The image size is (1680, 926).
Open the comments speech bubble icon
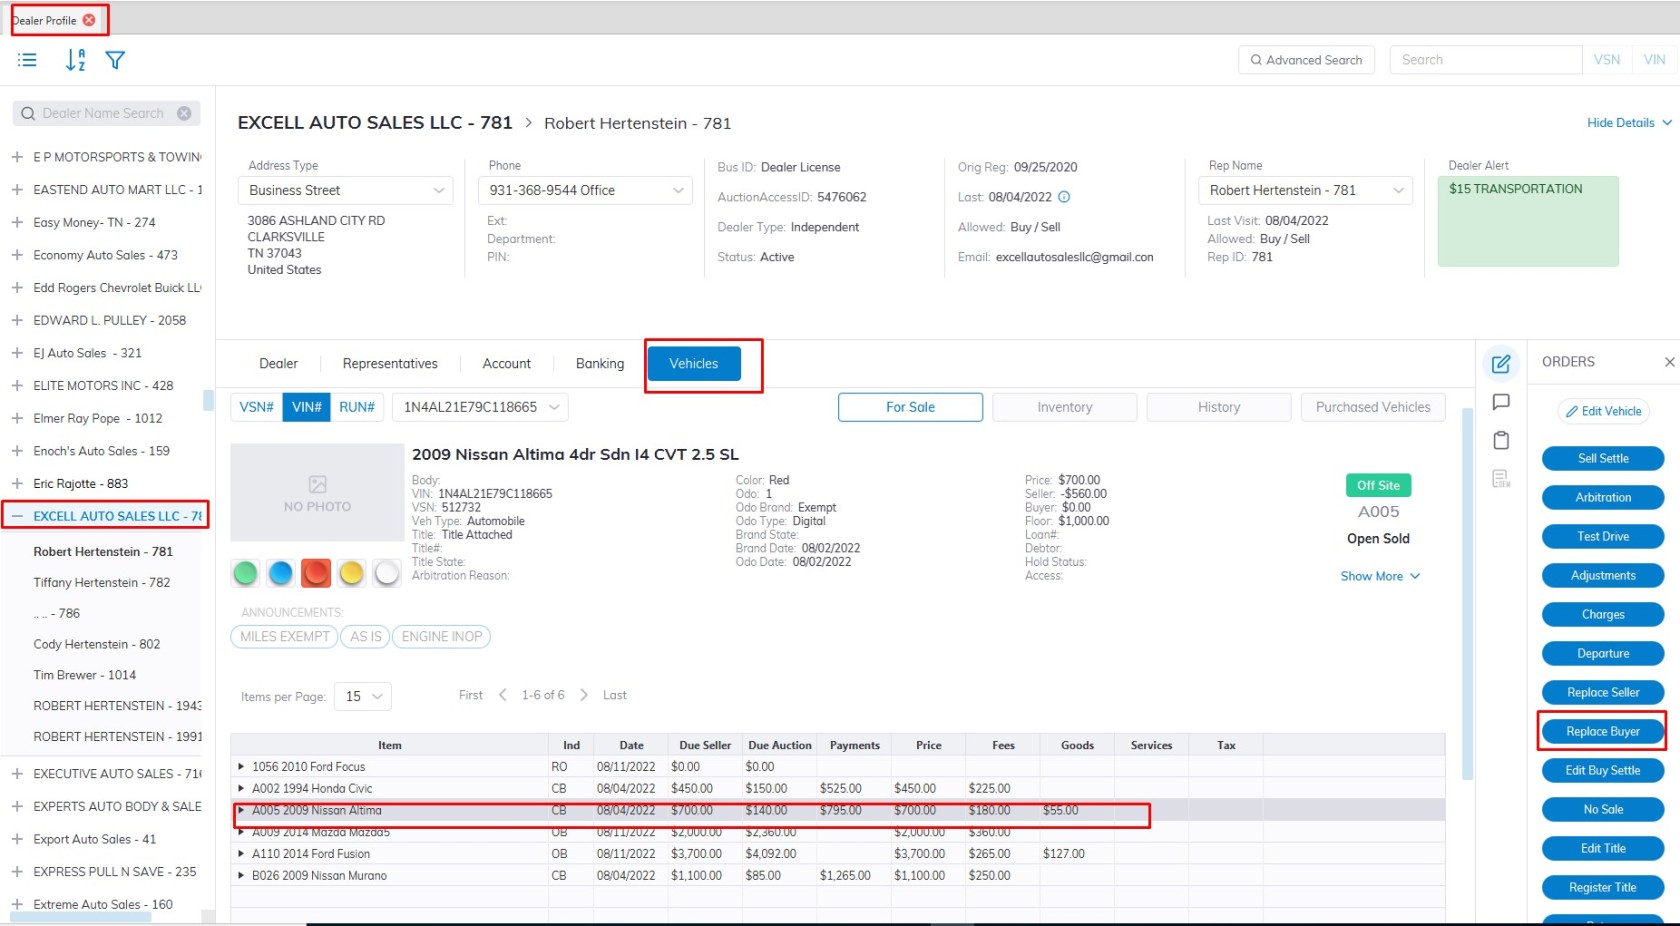[x=1500, y=402]
